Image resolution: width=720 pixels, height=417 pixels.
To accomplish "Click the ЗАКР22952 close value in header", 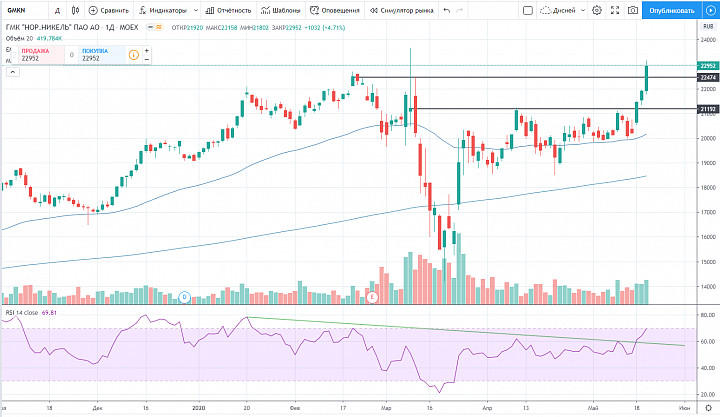I will [287, 28].
